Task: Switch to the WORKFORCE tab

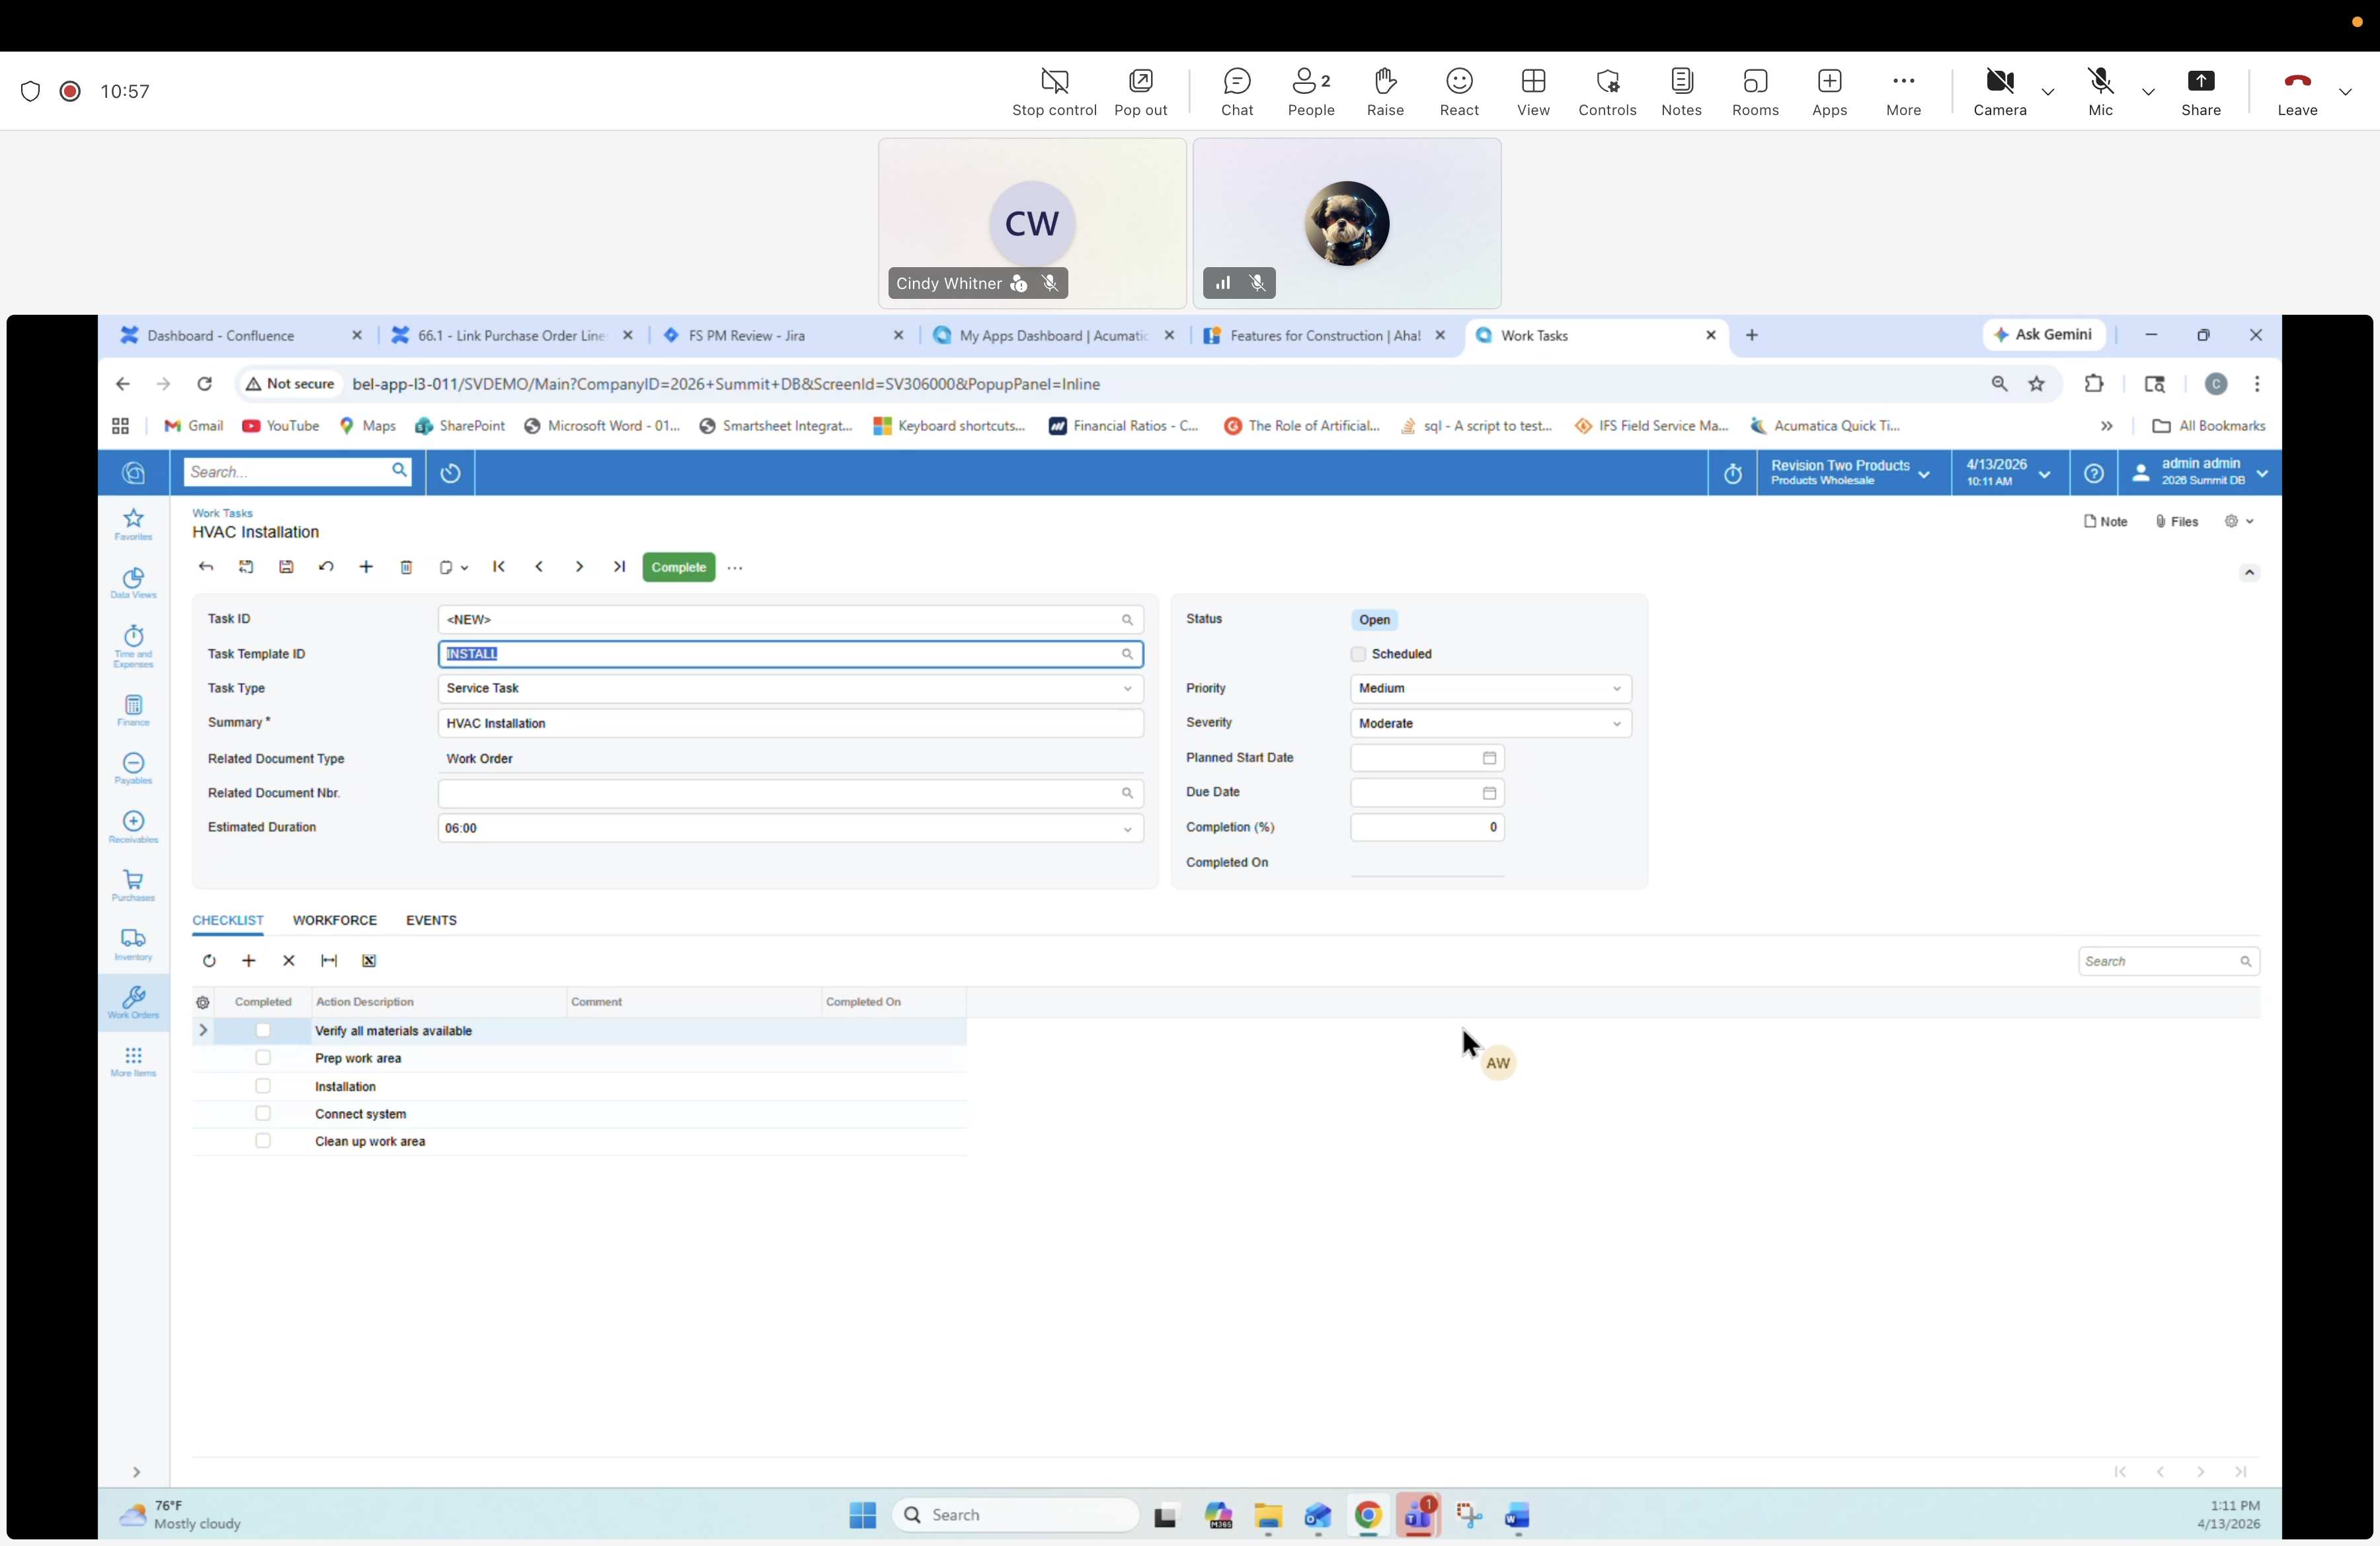Action: coord(335,920)
